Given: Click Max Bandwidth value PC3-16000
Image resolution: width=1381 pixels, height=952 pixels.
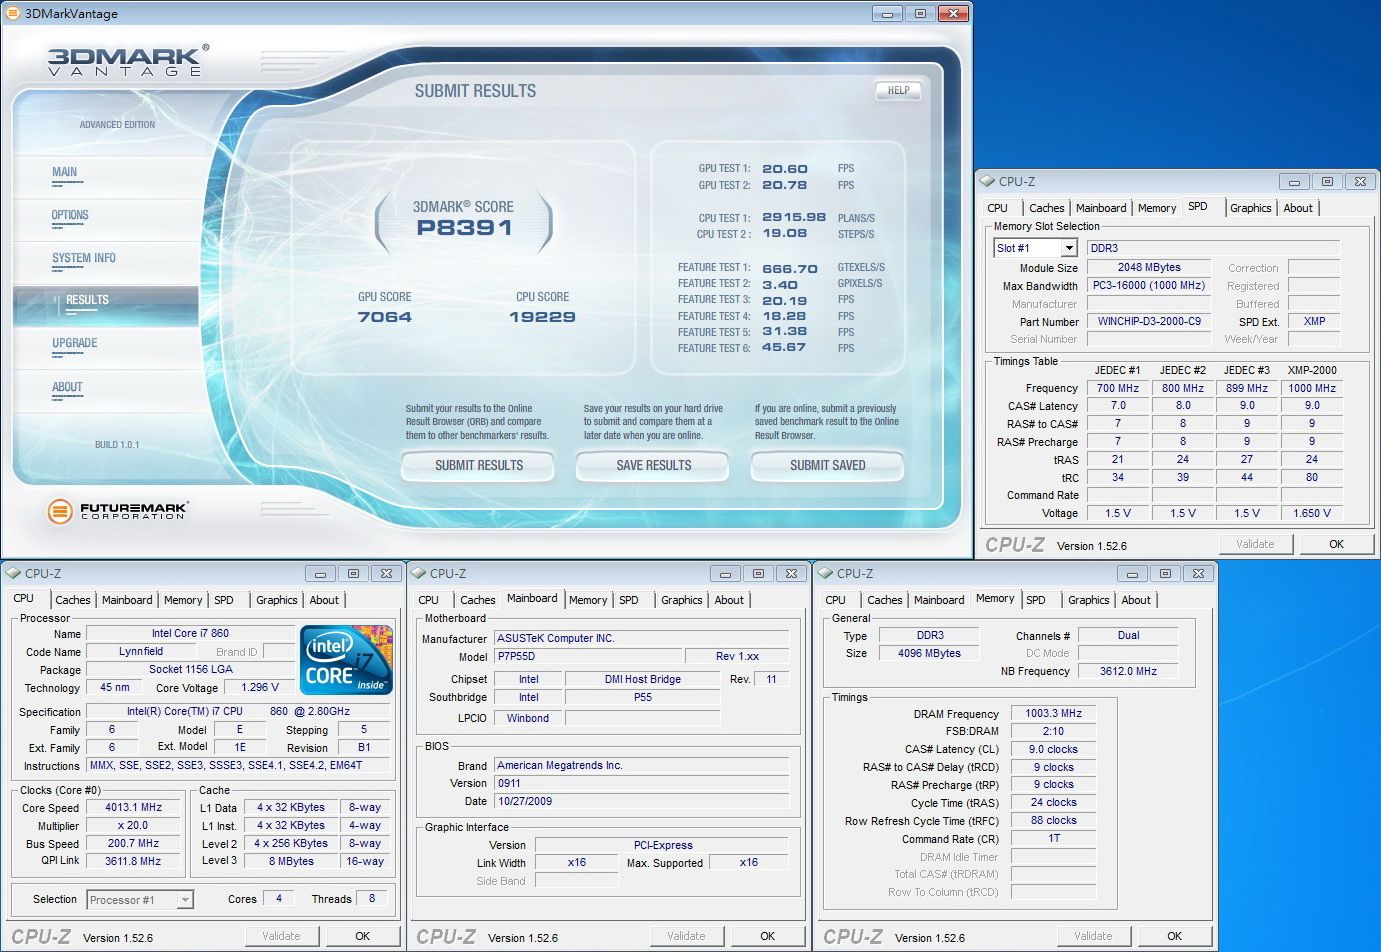Looking at the screenshot, I should tap(1149, 285).
